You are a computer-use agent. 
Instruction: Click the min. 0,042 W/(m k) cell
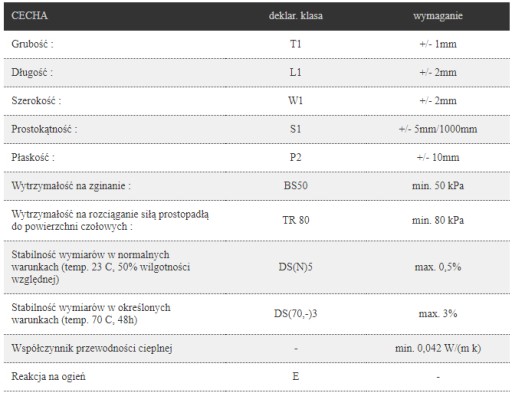pyautogui.click(x=438, y=348)
